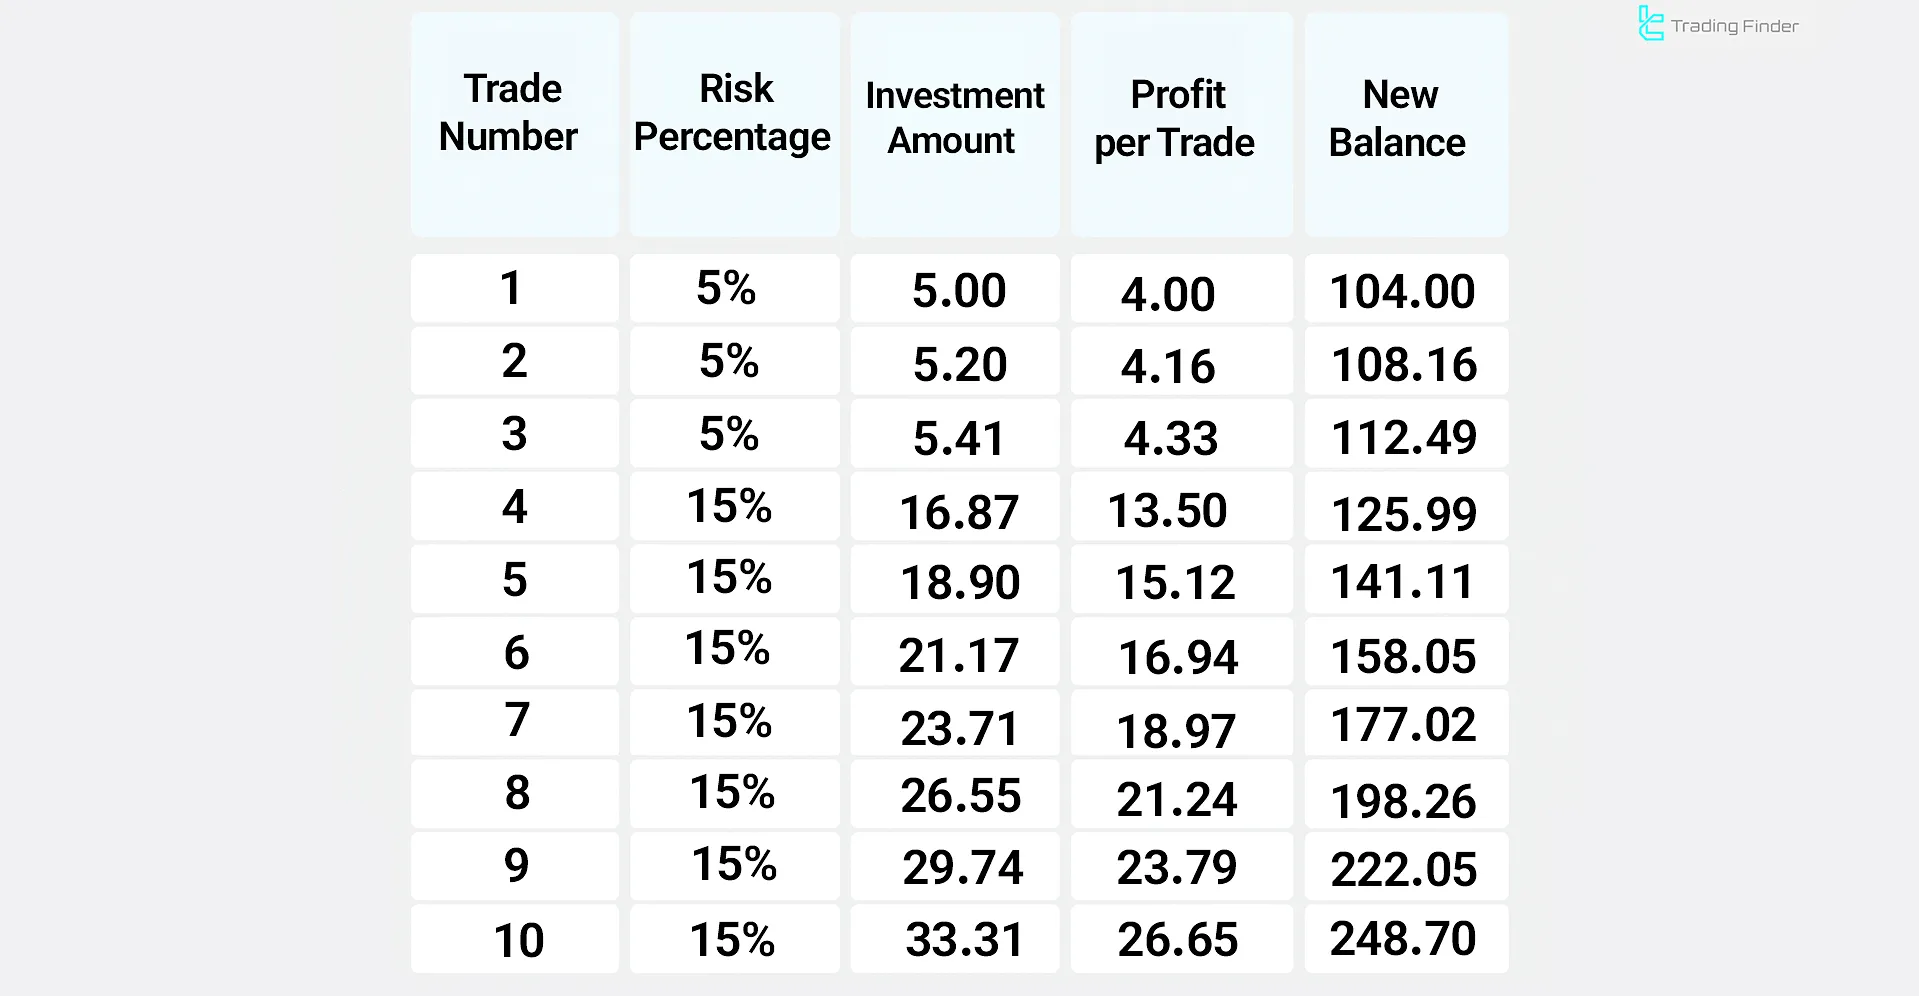Select the trade number 10 cell
The width and height of the screenshot is (1919, 996).
(x=518, y=940)
